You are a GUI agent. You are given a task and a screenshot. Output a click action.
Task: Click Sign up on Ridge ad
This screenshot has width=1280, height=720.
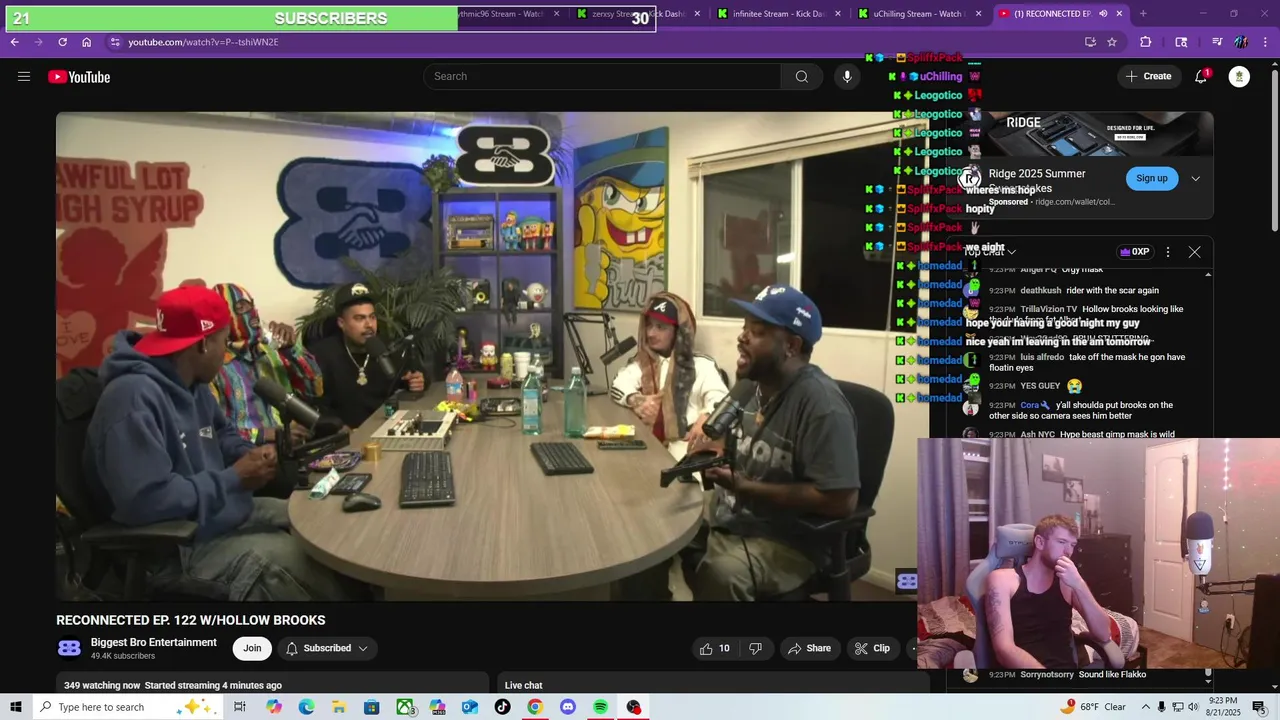(1151, 179)
